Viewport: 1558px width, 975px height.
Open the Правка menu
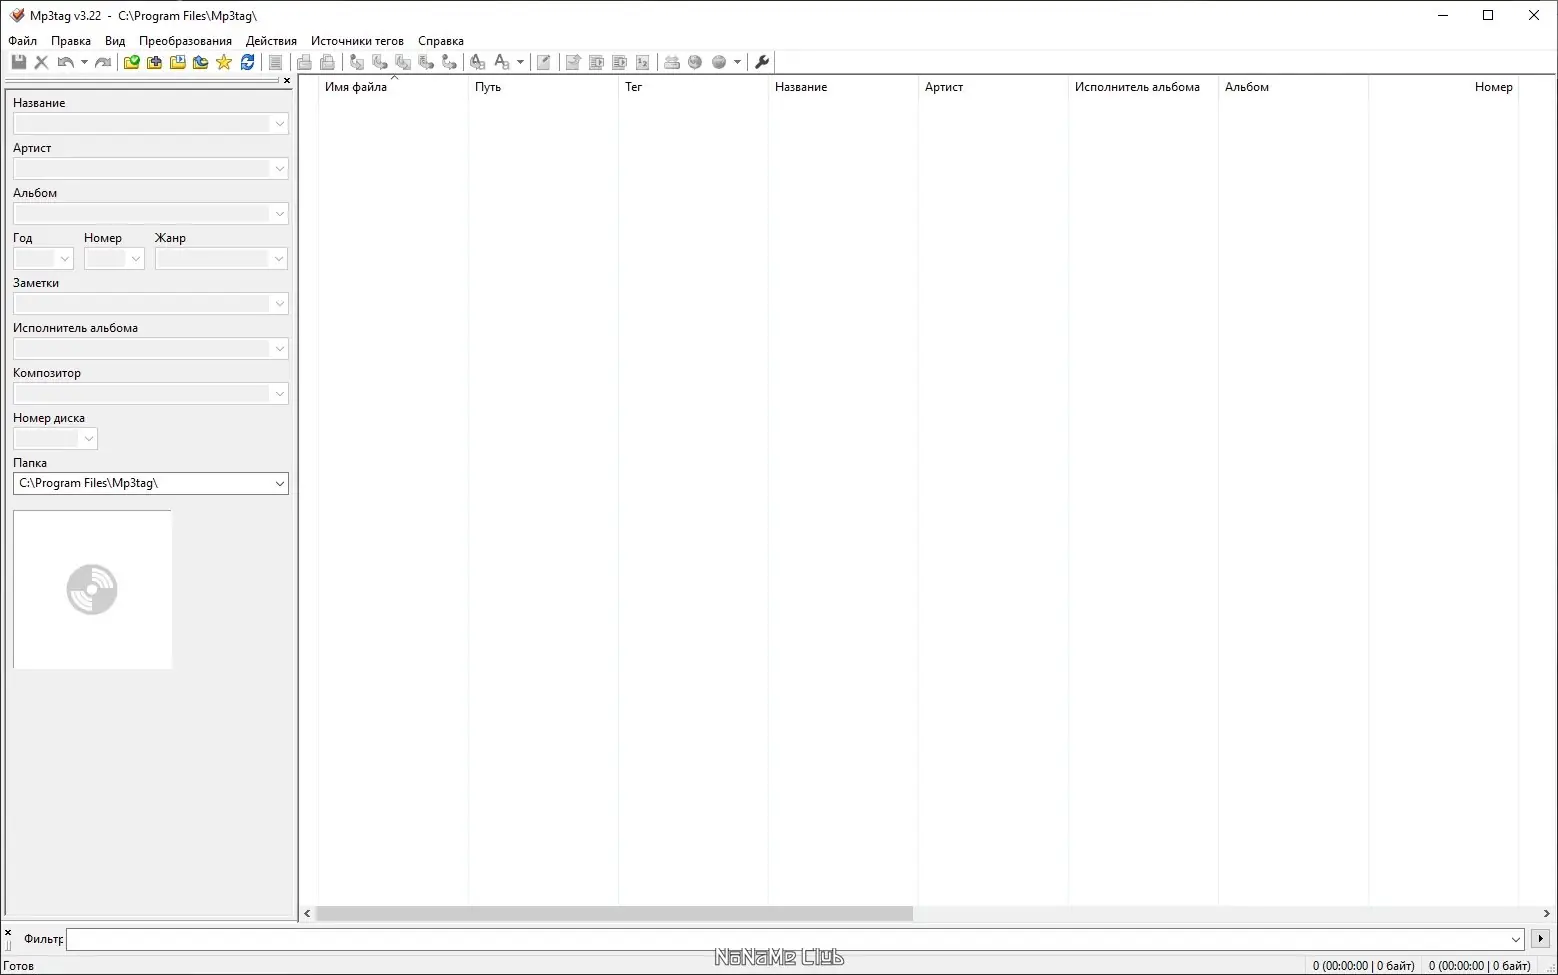[71, 41]
